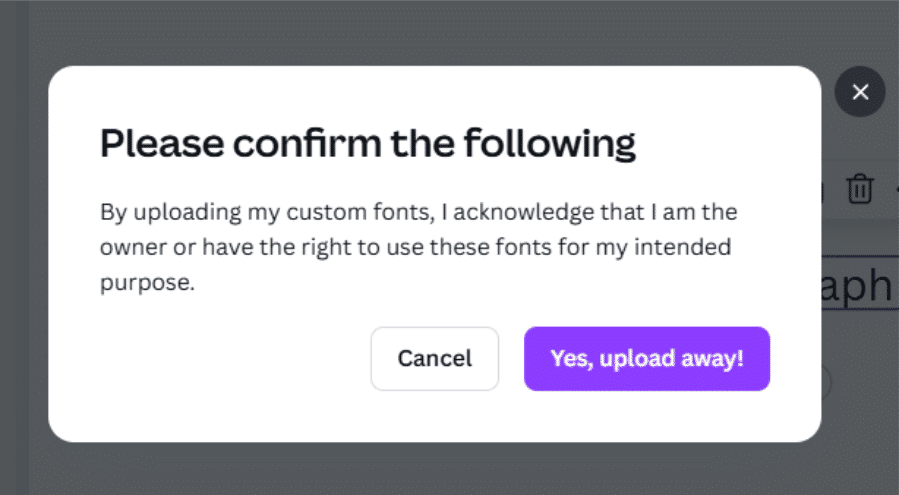Image resolution: width=899 pixels, height=495 pixels.
Task: Delete the item using the bin icon
Action: 860,189
